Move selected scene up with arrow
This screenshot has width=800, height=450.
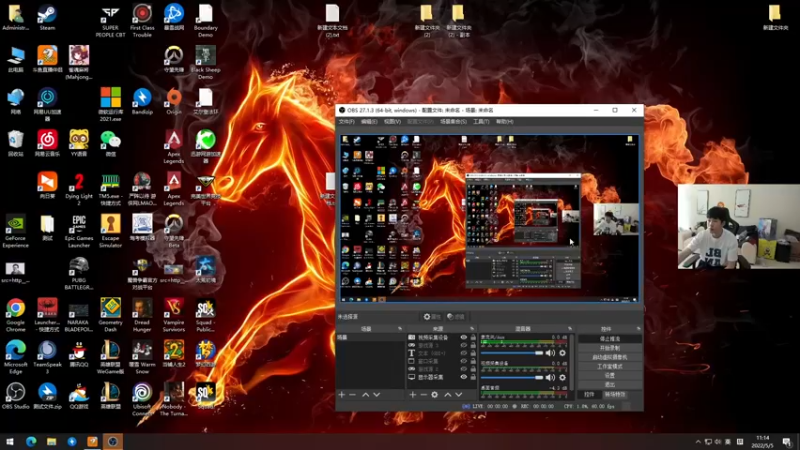pyautogui.click(x=365, y=395)
